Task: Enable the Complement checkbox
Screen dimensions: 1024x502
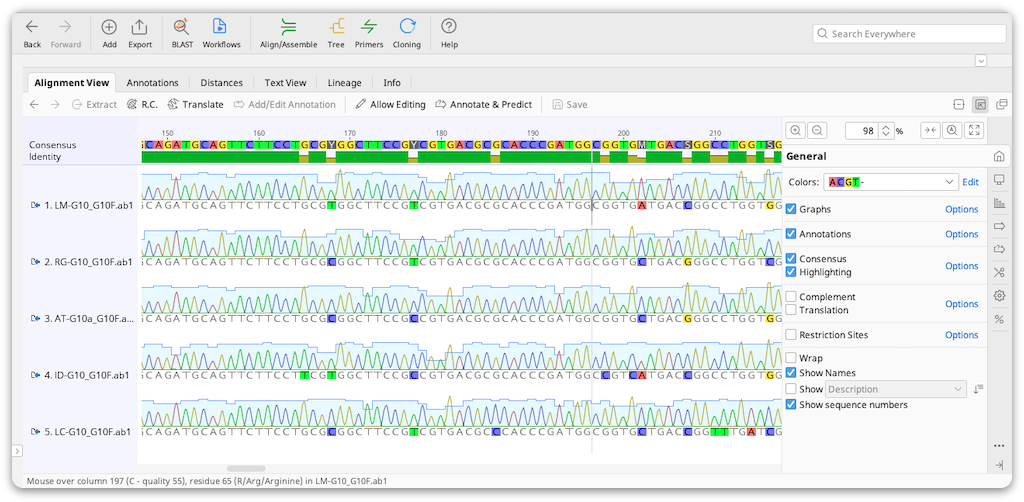Action: point(791,296)
